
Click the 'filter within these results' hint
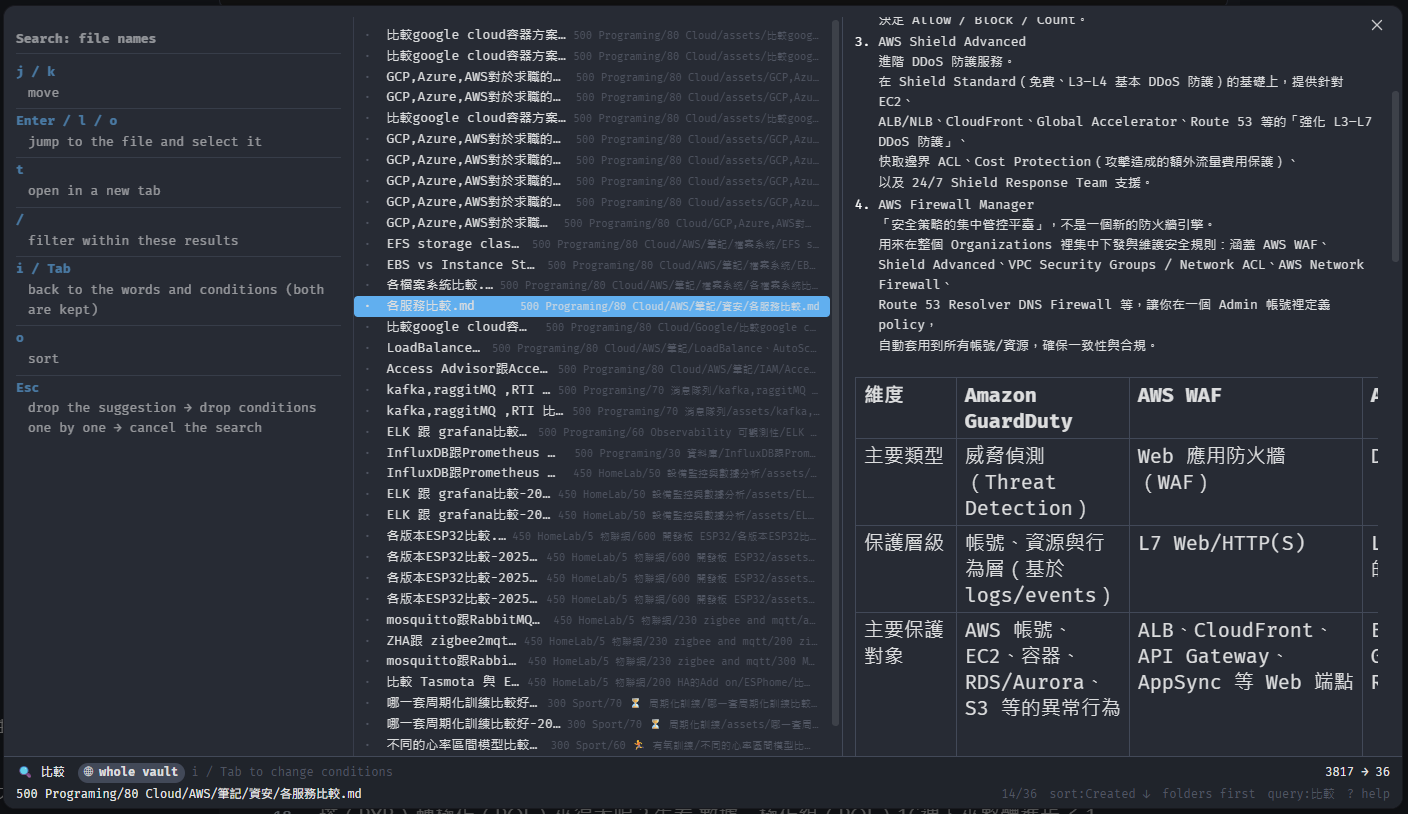point(133,240)
